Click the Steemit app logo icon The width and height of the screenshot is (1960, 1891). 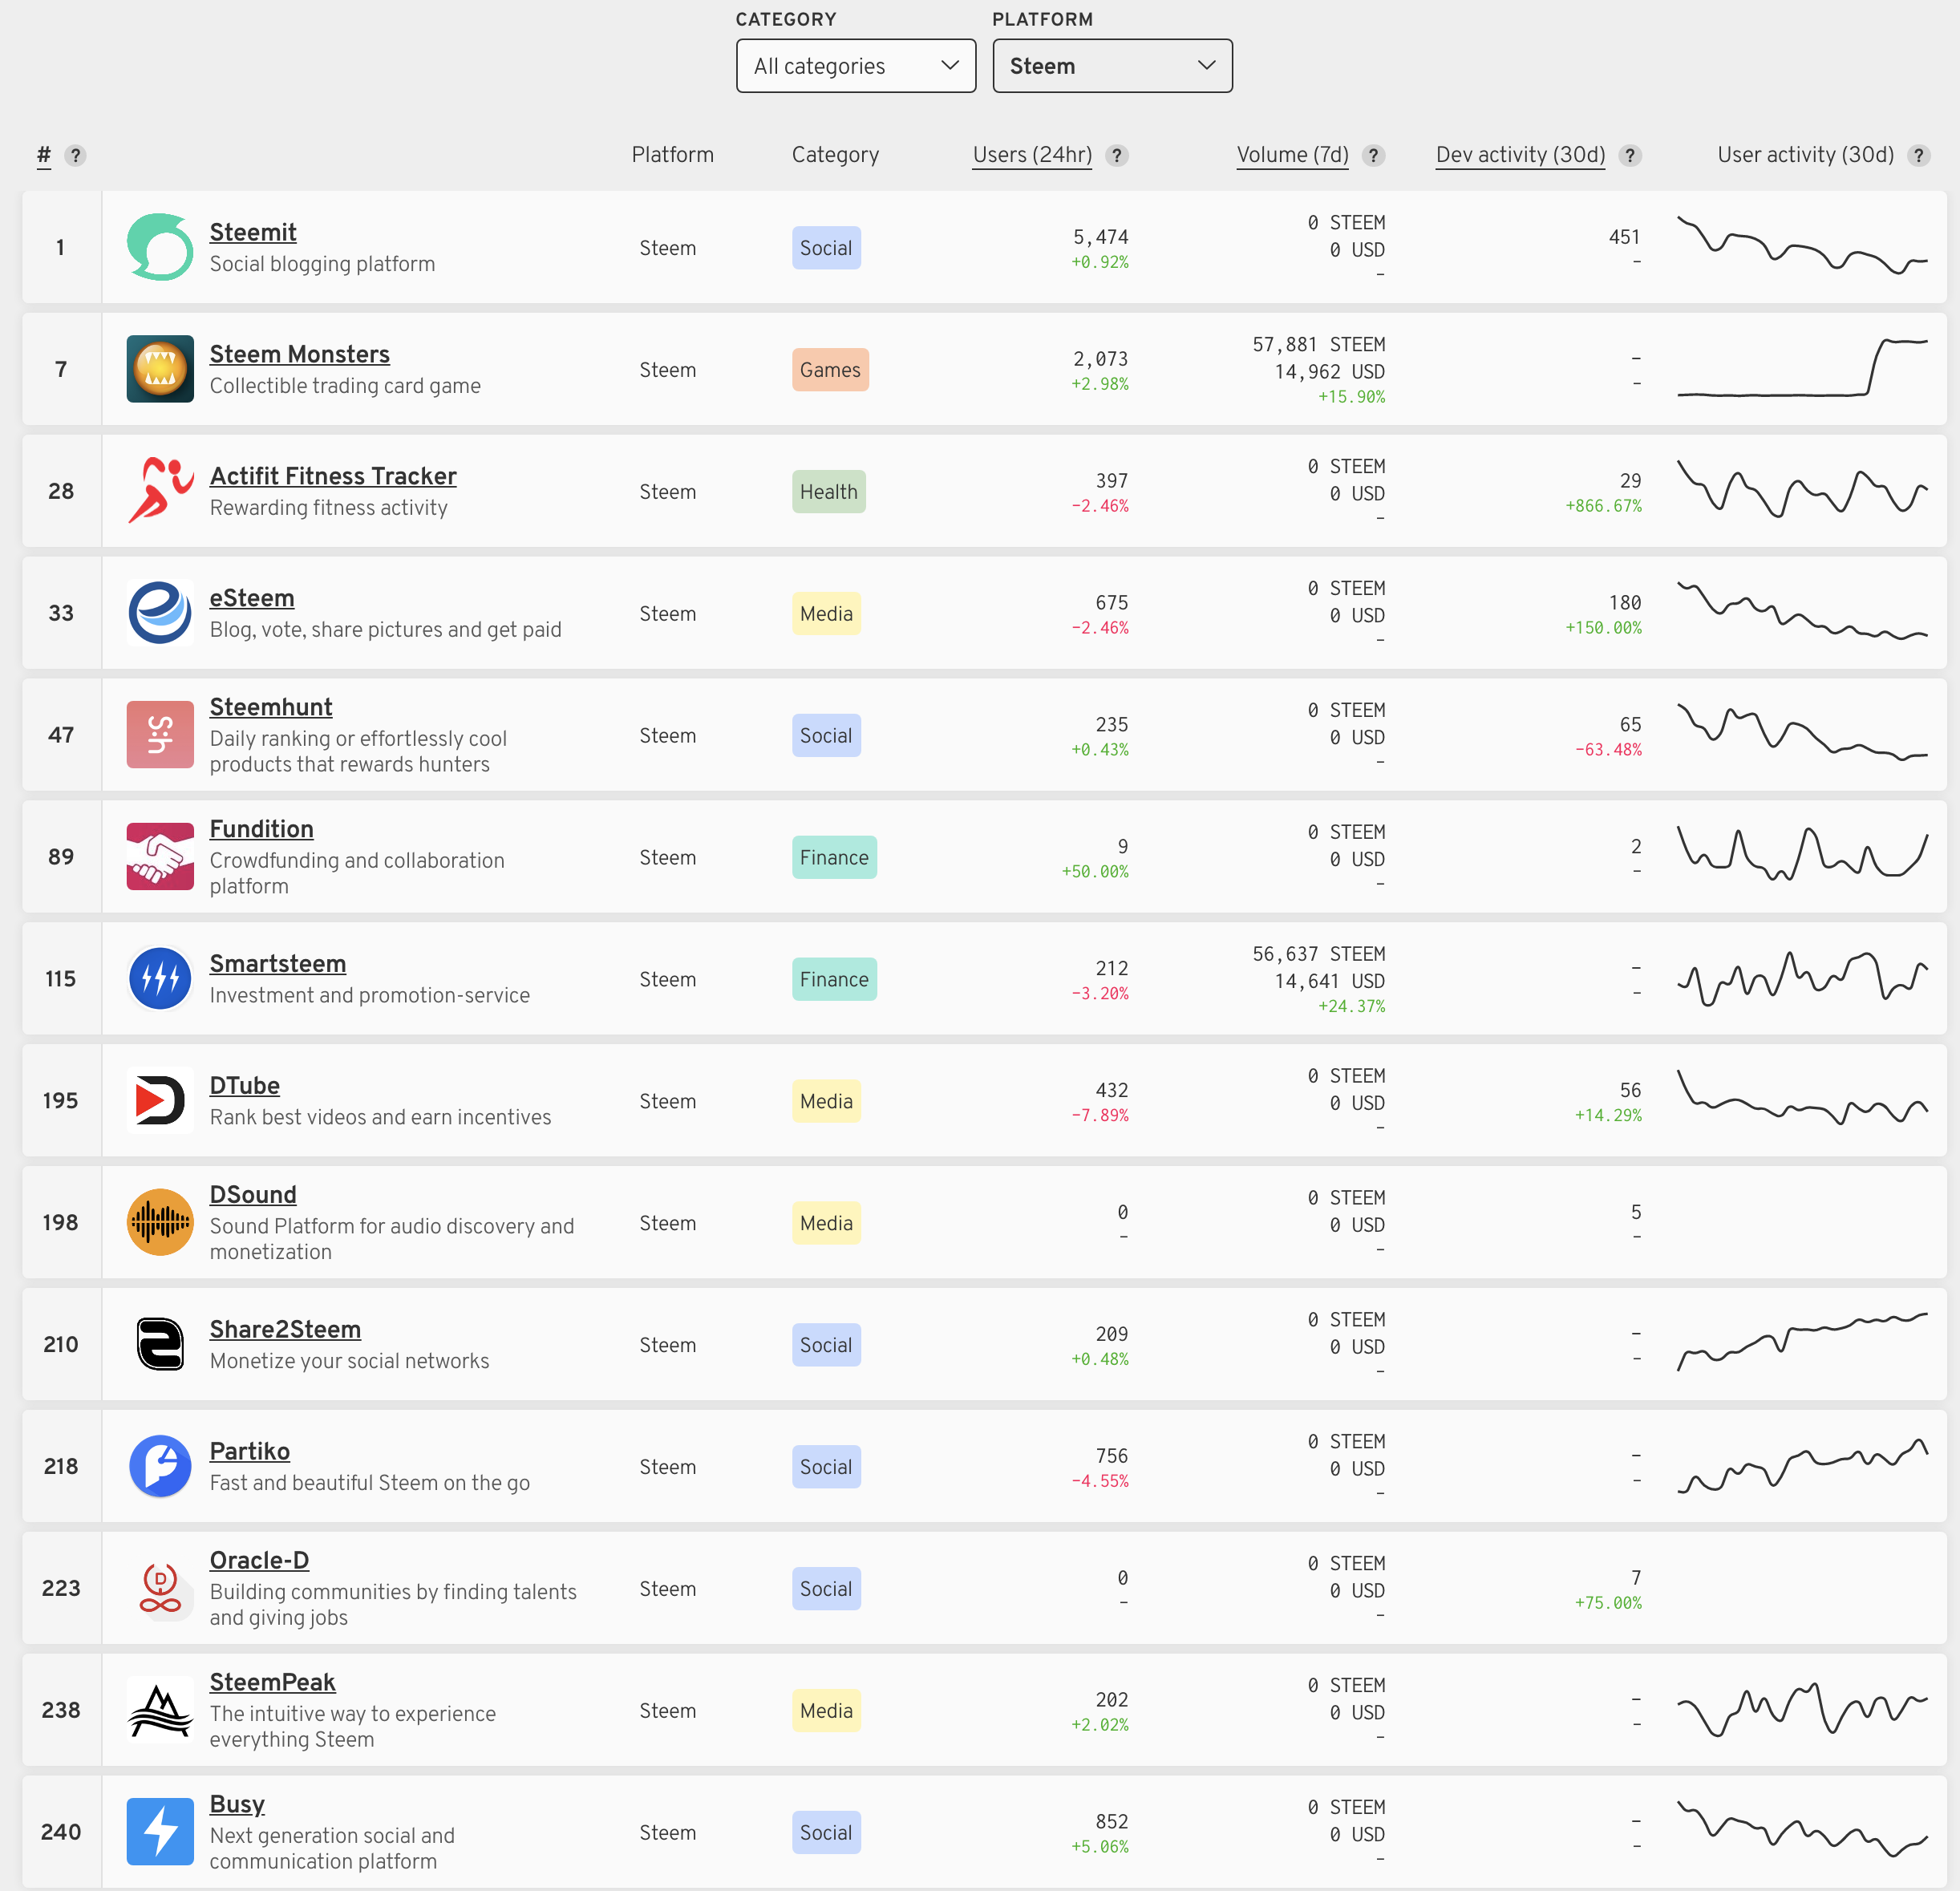(x=160, y=247)
